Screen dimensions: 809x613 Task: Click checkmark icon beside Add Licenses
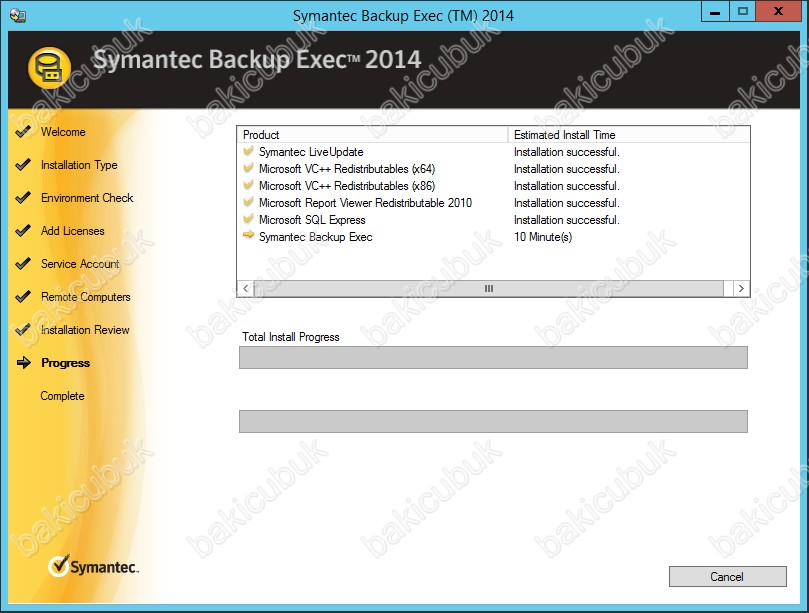23,231
